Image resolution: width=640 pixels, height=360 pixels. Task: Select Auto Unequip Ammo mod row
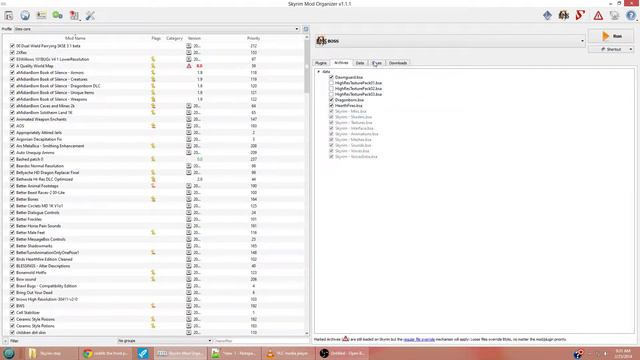pos(154,153)
